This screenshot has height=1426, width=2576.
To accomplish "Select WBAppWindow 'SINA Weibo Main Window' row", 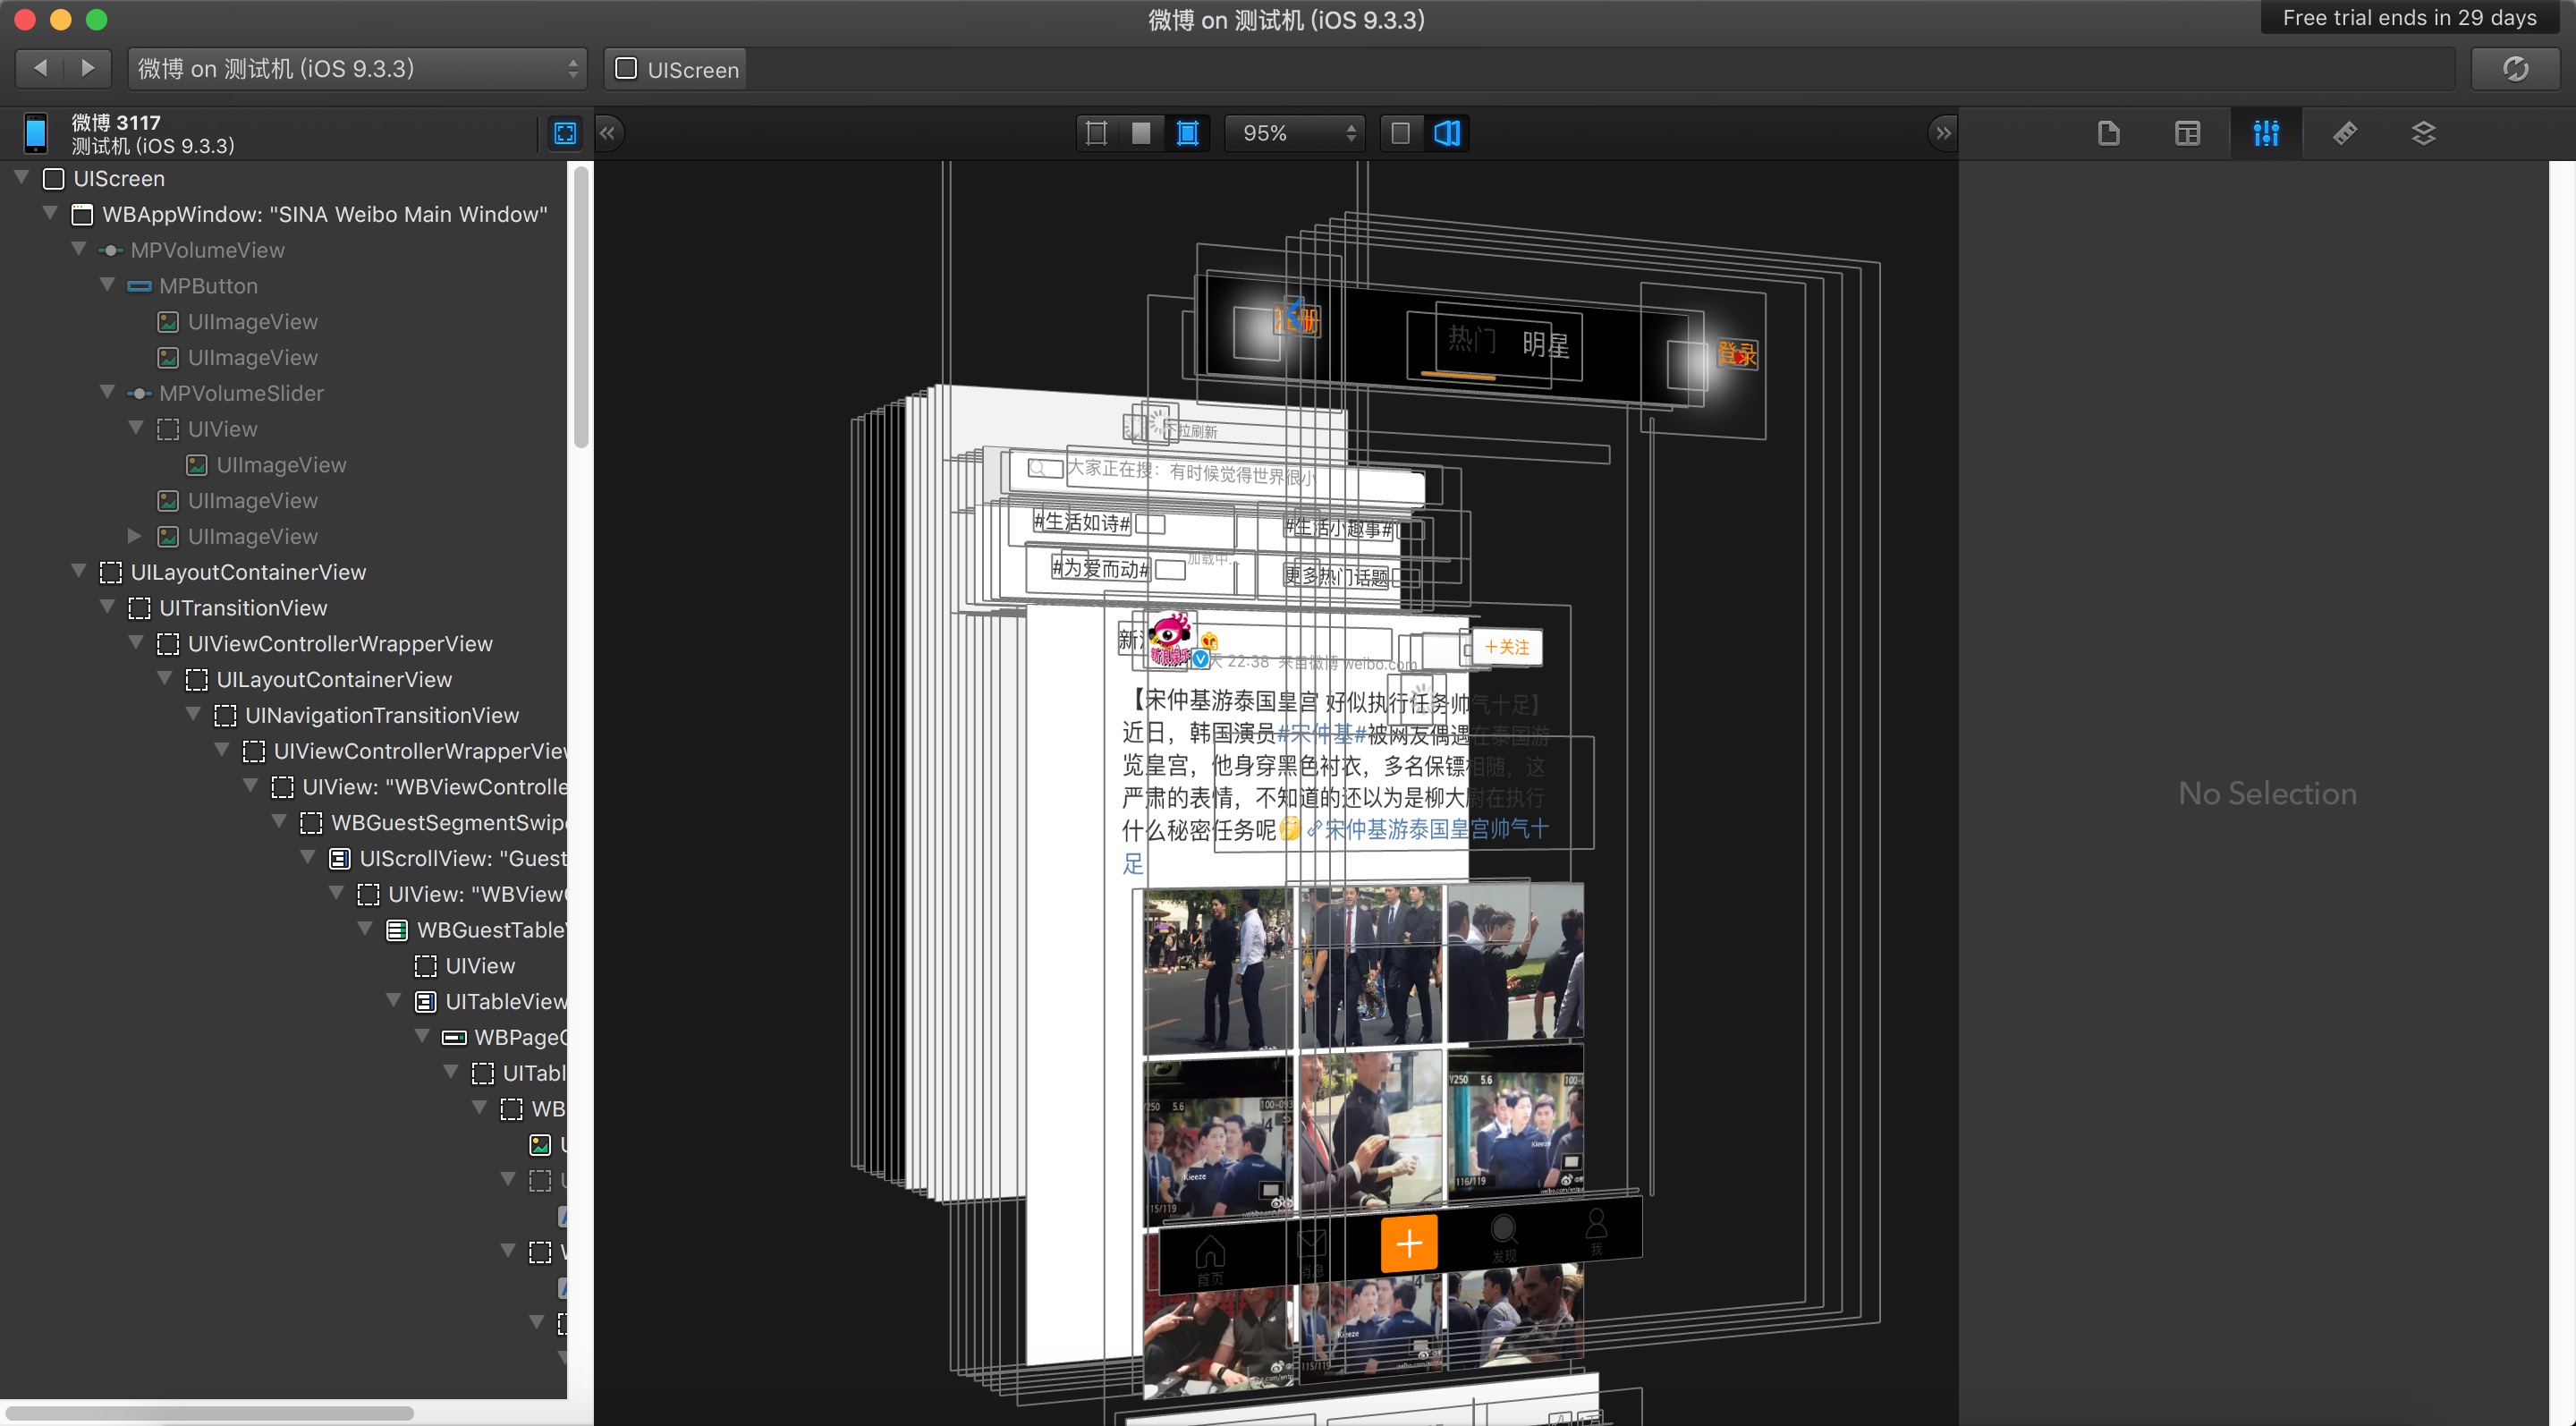I will (284, 215).
